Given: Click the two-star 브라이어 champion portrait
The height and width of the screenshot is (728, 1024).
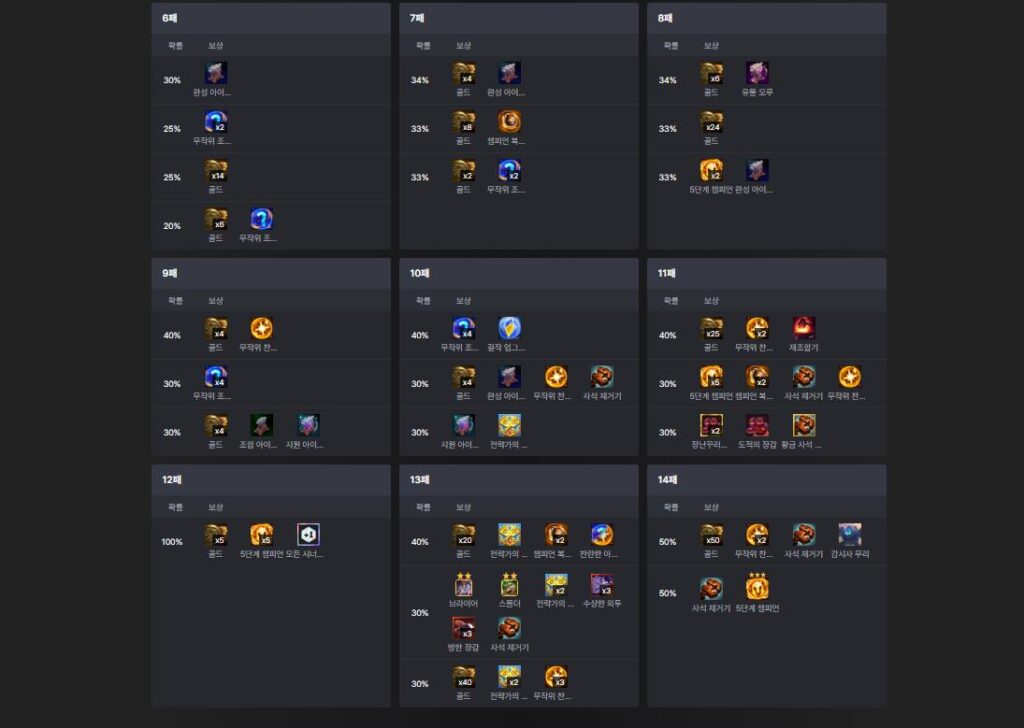Looking at the screenshot, I should pos(464,584).
